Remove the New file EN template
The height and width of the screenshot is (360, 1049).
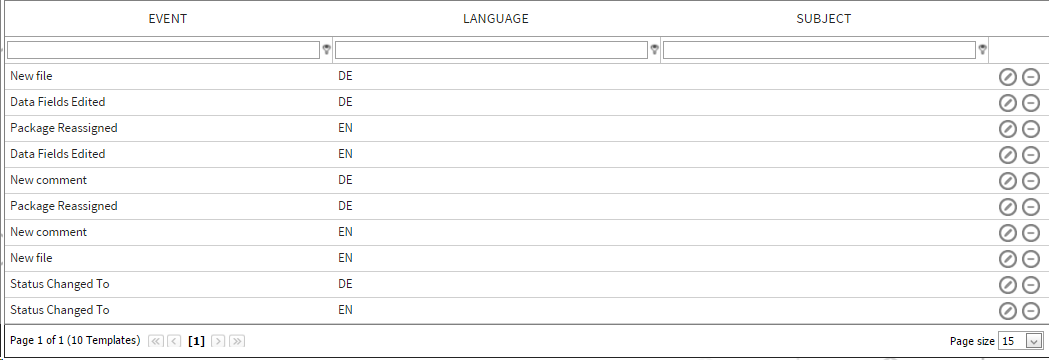coord(1031,259)
